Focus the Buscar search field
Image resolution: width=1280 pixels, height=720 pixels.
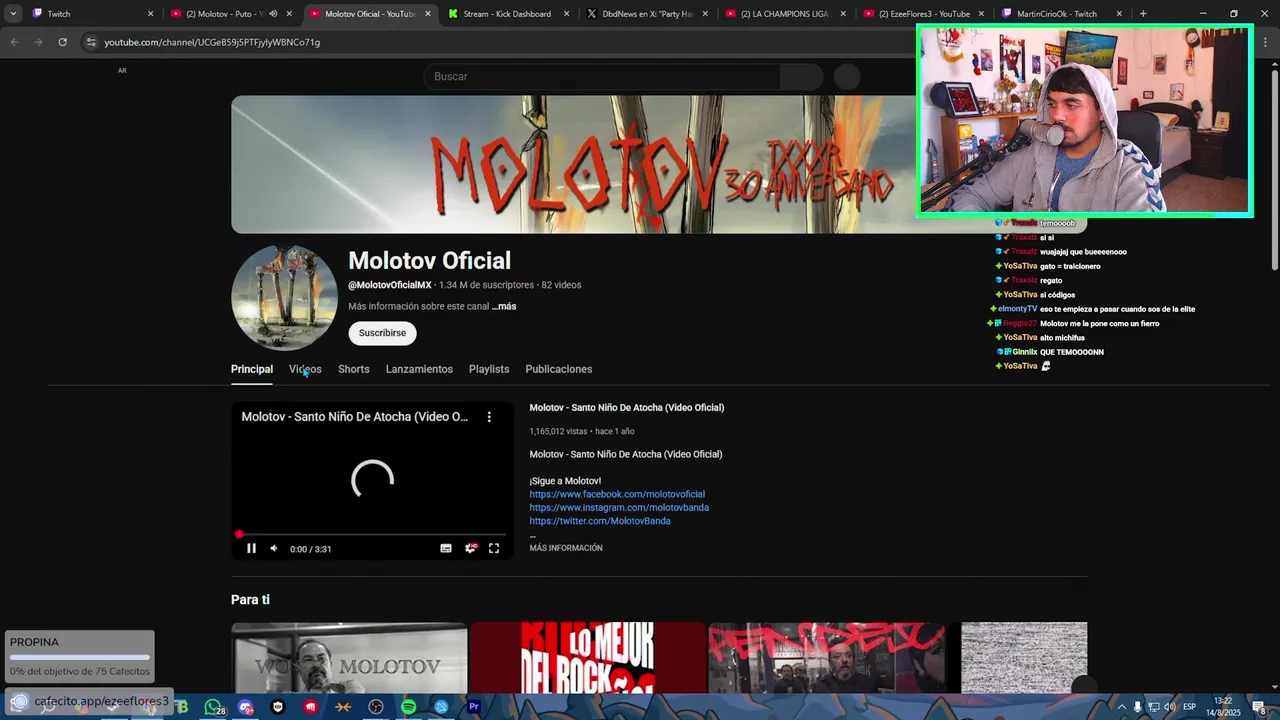[602, 77]
